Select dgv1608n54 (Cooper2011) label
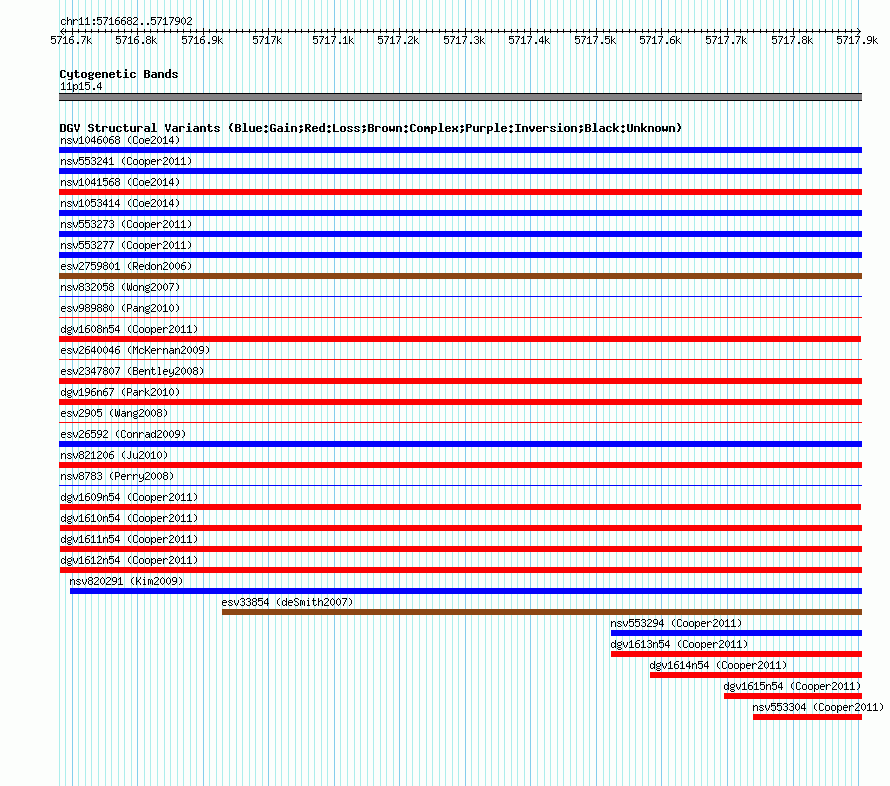This screenshot has height=786, width=890. tap(129, 329)
